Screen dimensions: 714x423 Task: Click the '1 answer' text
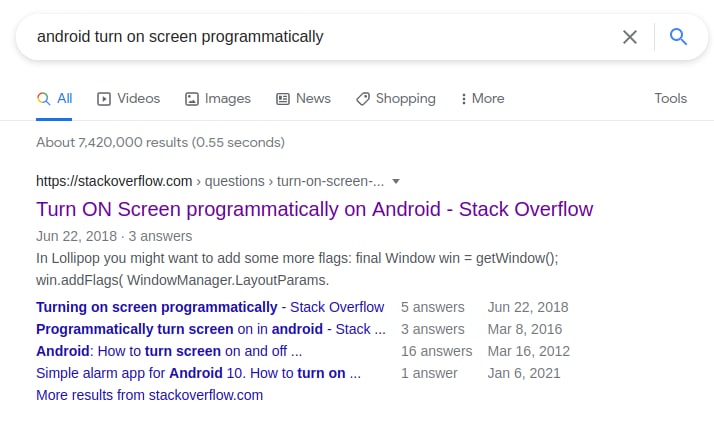[x=429, y=373]
